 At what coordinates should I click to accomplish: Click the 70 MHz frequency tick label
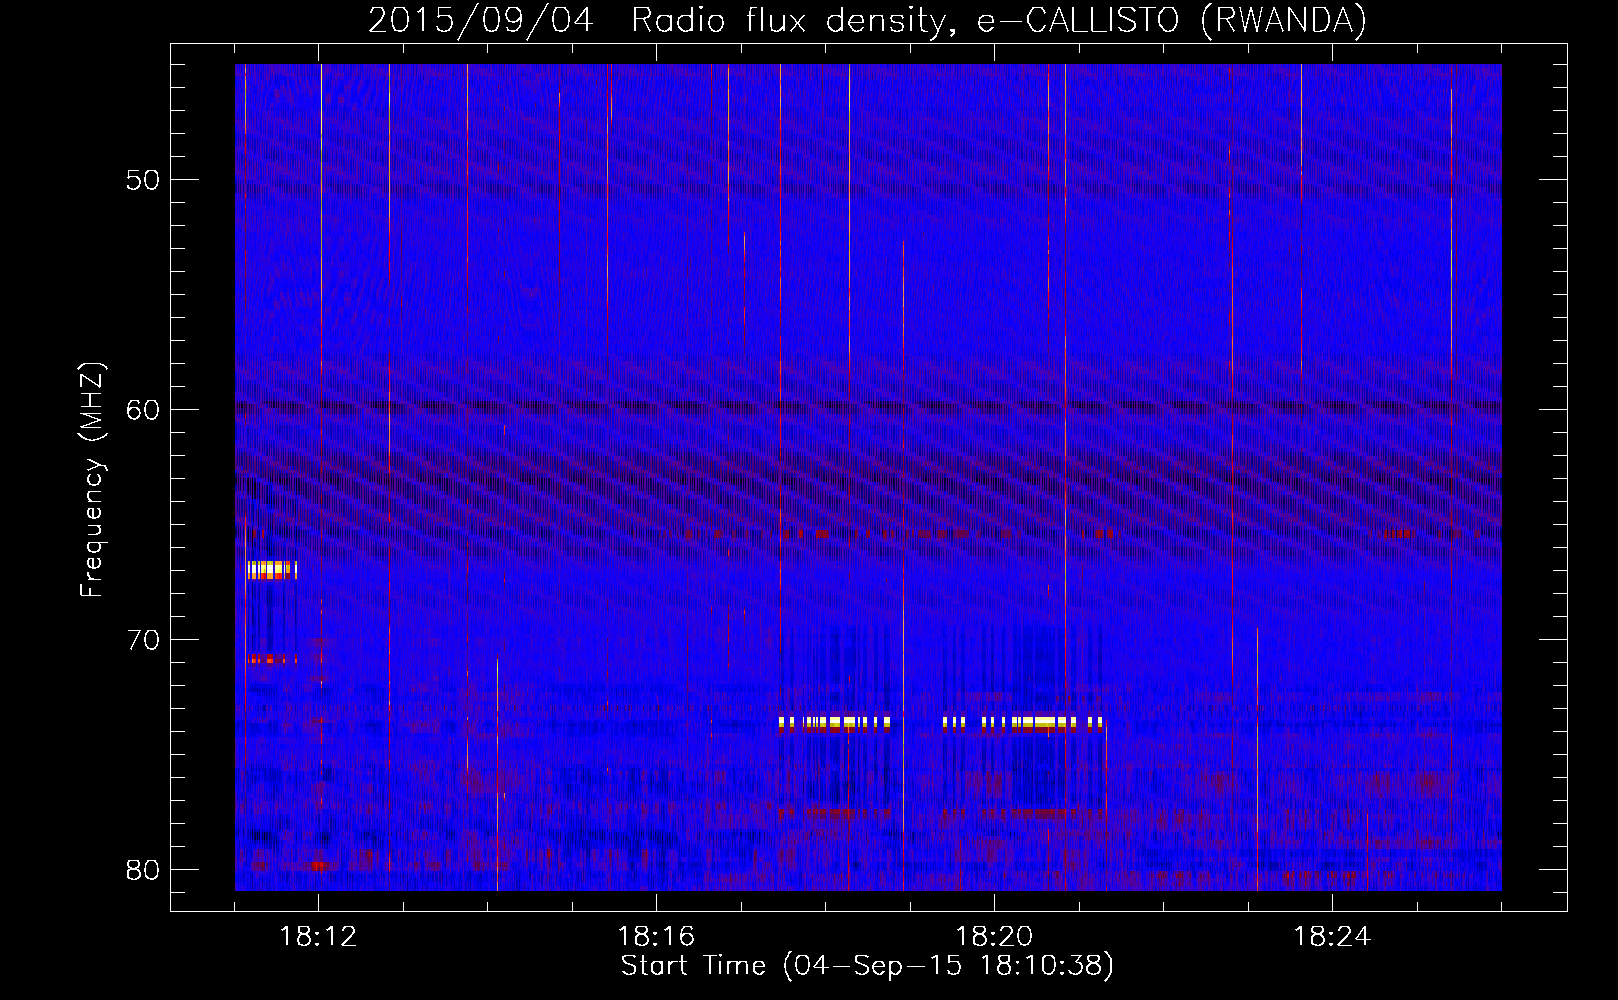(143, 640)
